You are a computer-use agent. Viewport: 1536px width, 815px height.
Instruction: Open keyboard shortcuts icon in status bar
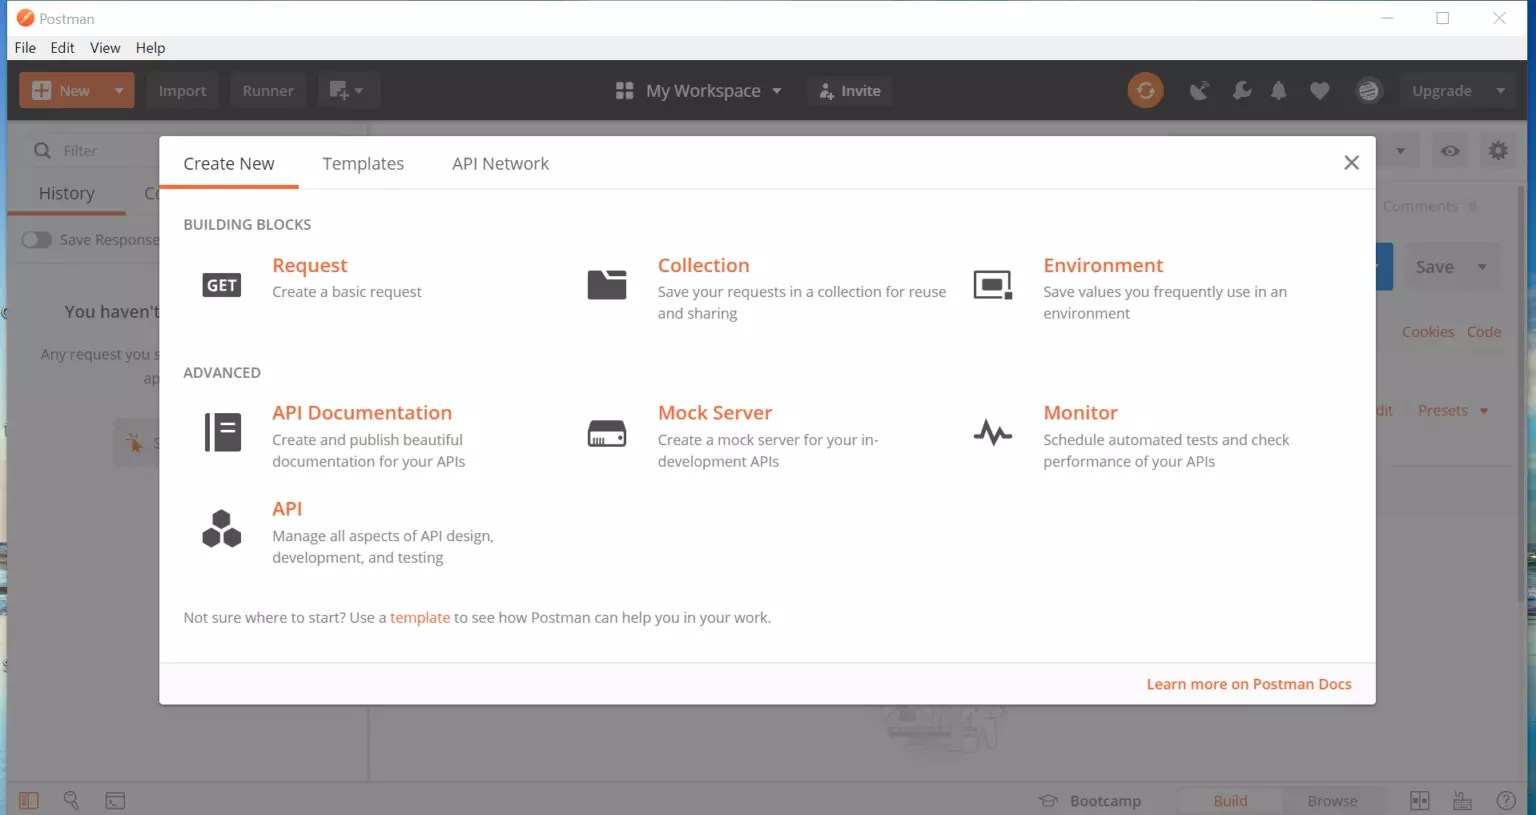pos(1462,800)
